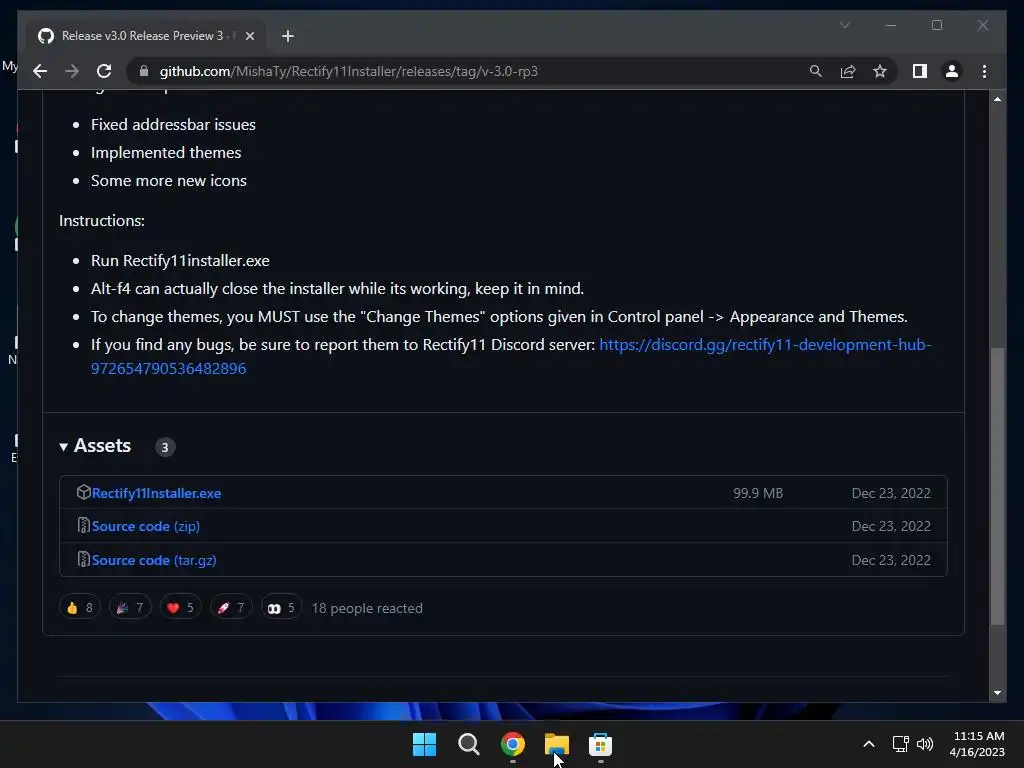
Task: View site information padlock icon
Action: click(144, 71)
